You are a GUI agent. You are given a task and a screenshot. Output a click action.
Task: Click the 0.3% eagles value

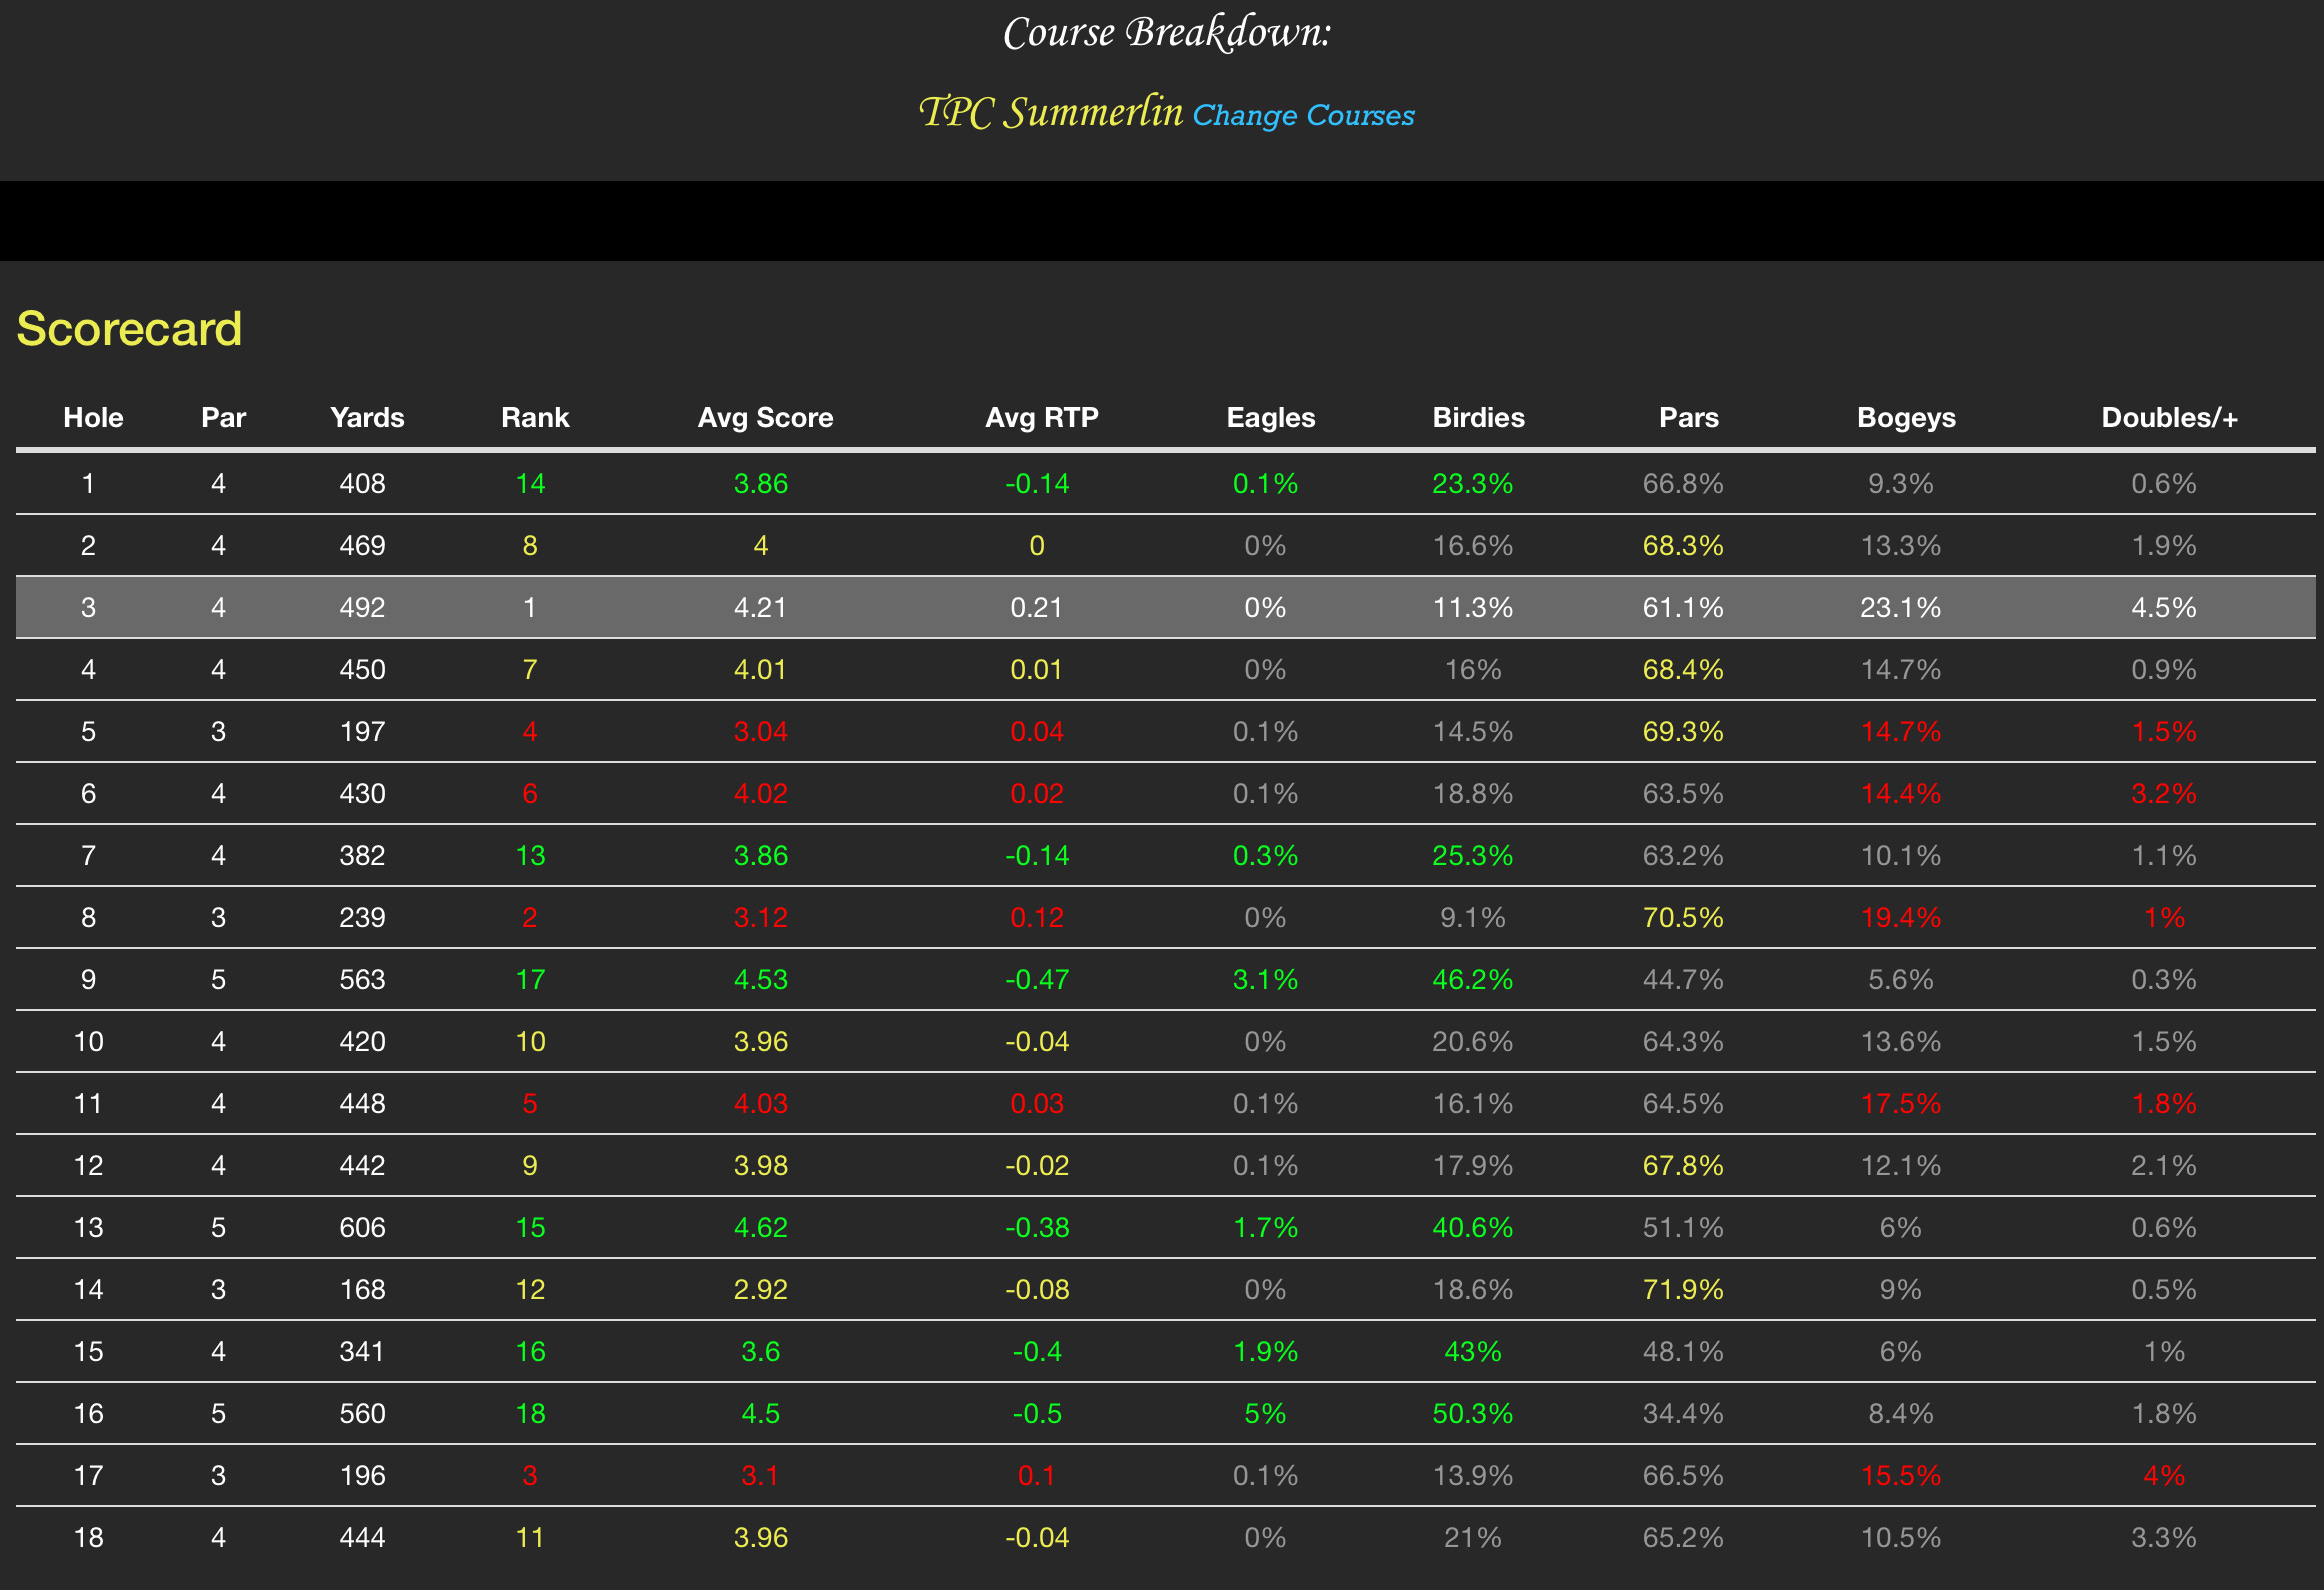point(1265,855)
